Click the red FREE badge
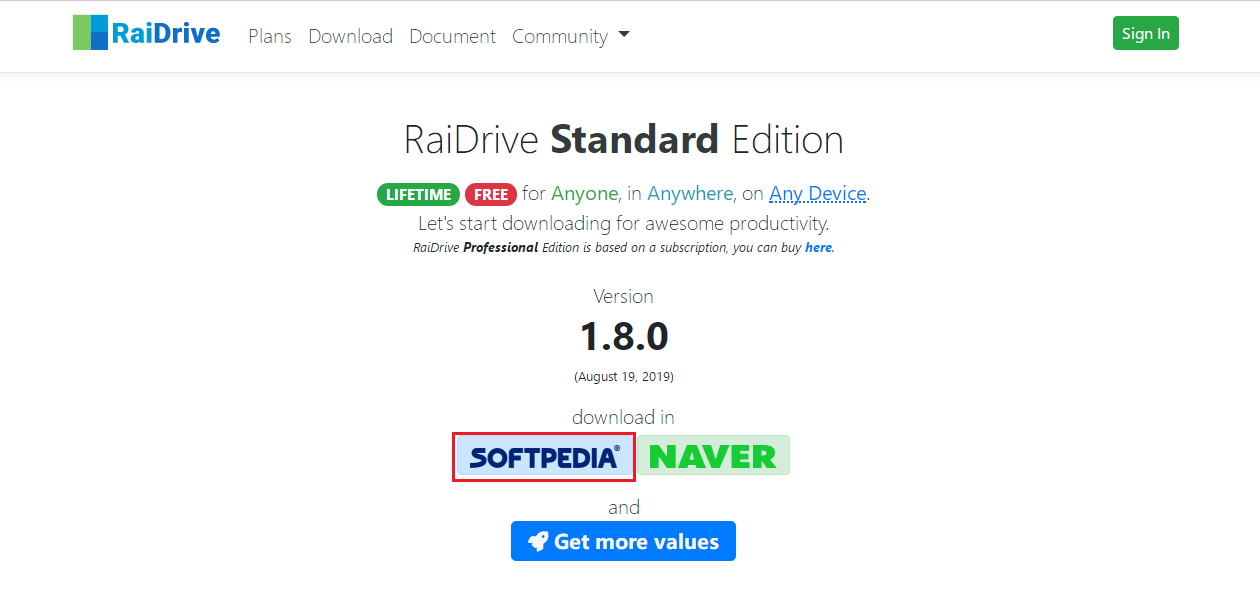1260x612 pixels. pyautogui.click(x=491, y=195)
